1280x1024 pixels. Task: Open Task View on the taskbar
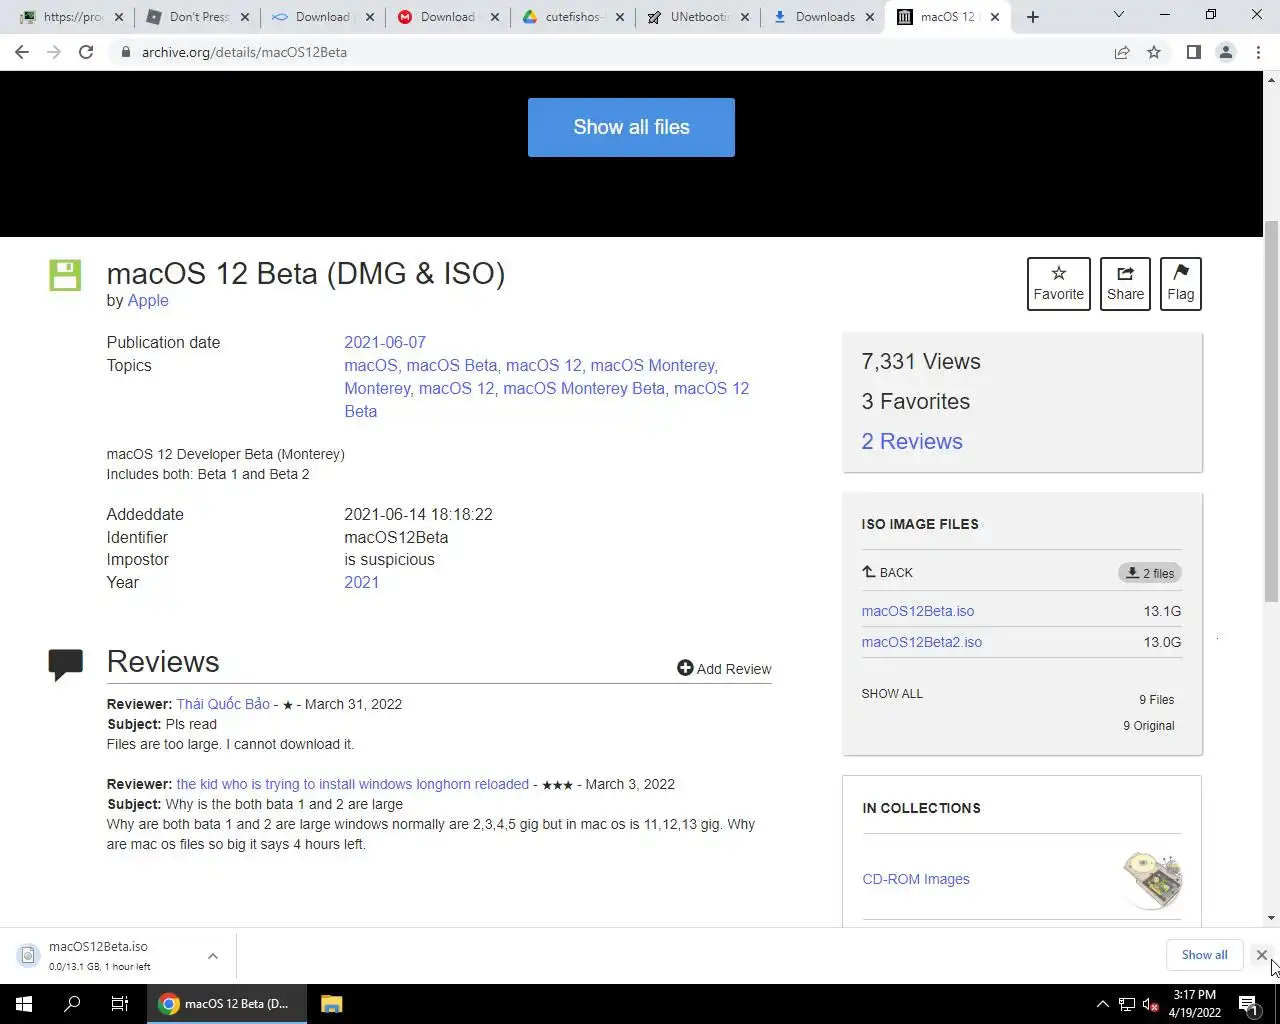pos(120,1004)
